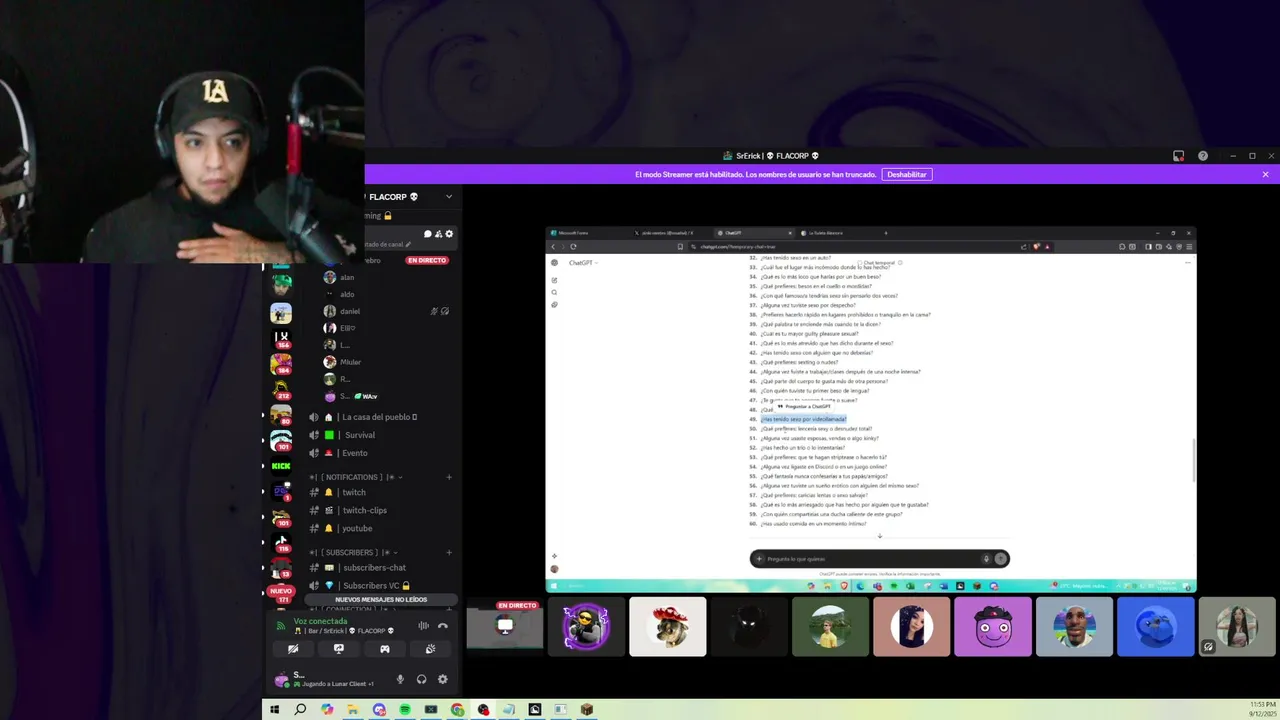This screenshot has width=1280, height=720.
Task: Toggle headphones deafen in user panel
Action: [x=422, y=679]
